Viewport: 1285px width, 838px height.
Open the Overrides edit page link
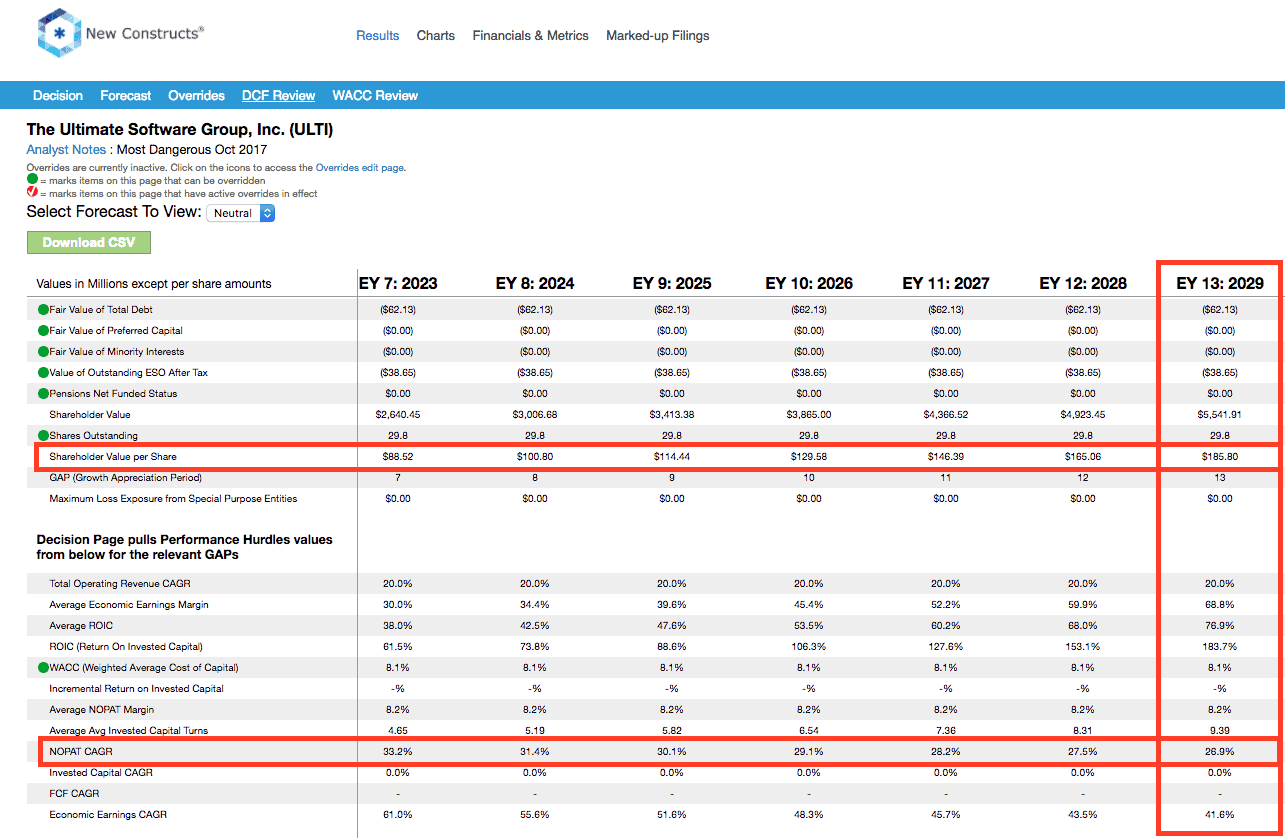click(x=360, y=168)
